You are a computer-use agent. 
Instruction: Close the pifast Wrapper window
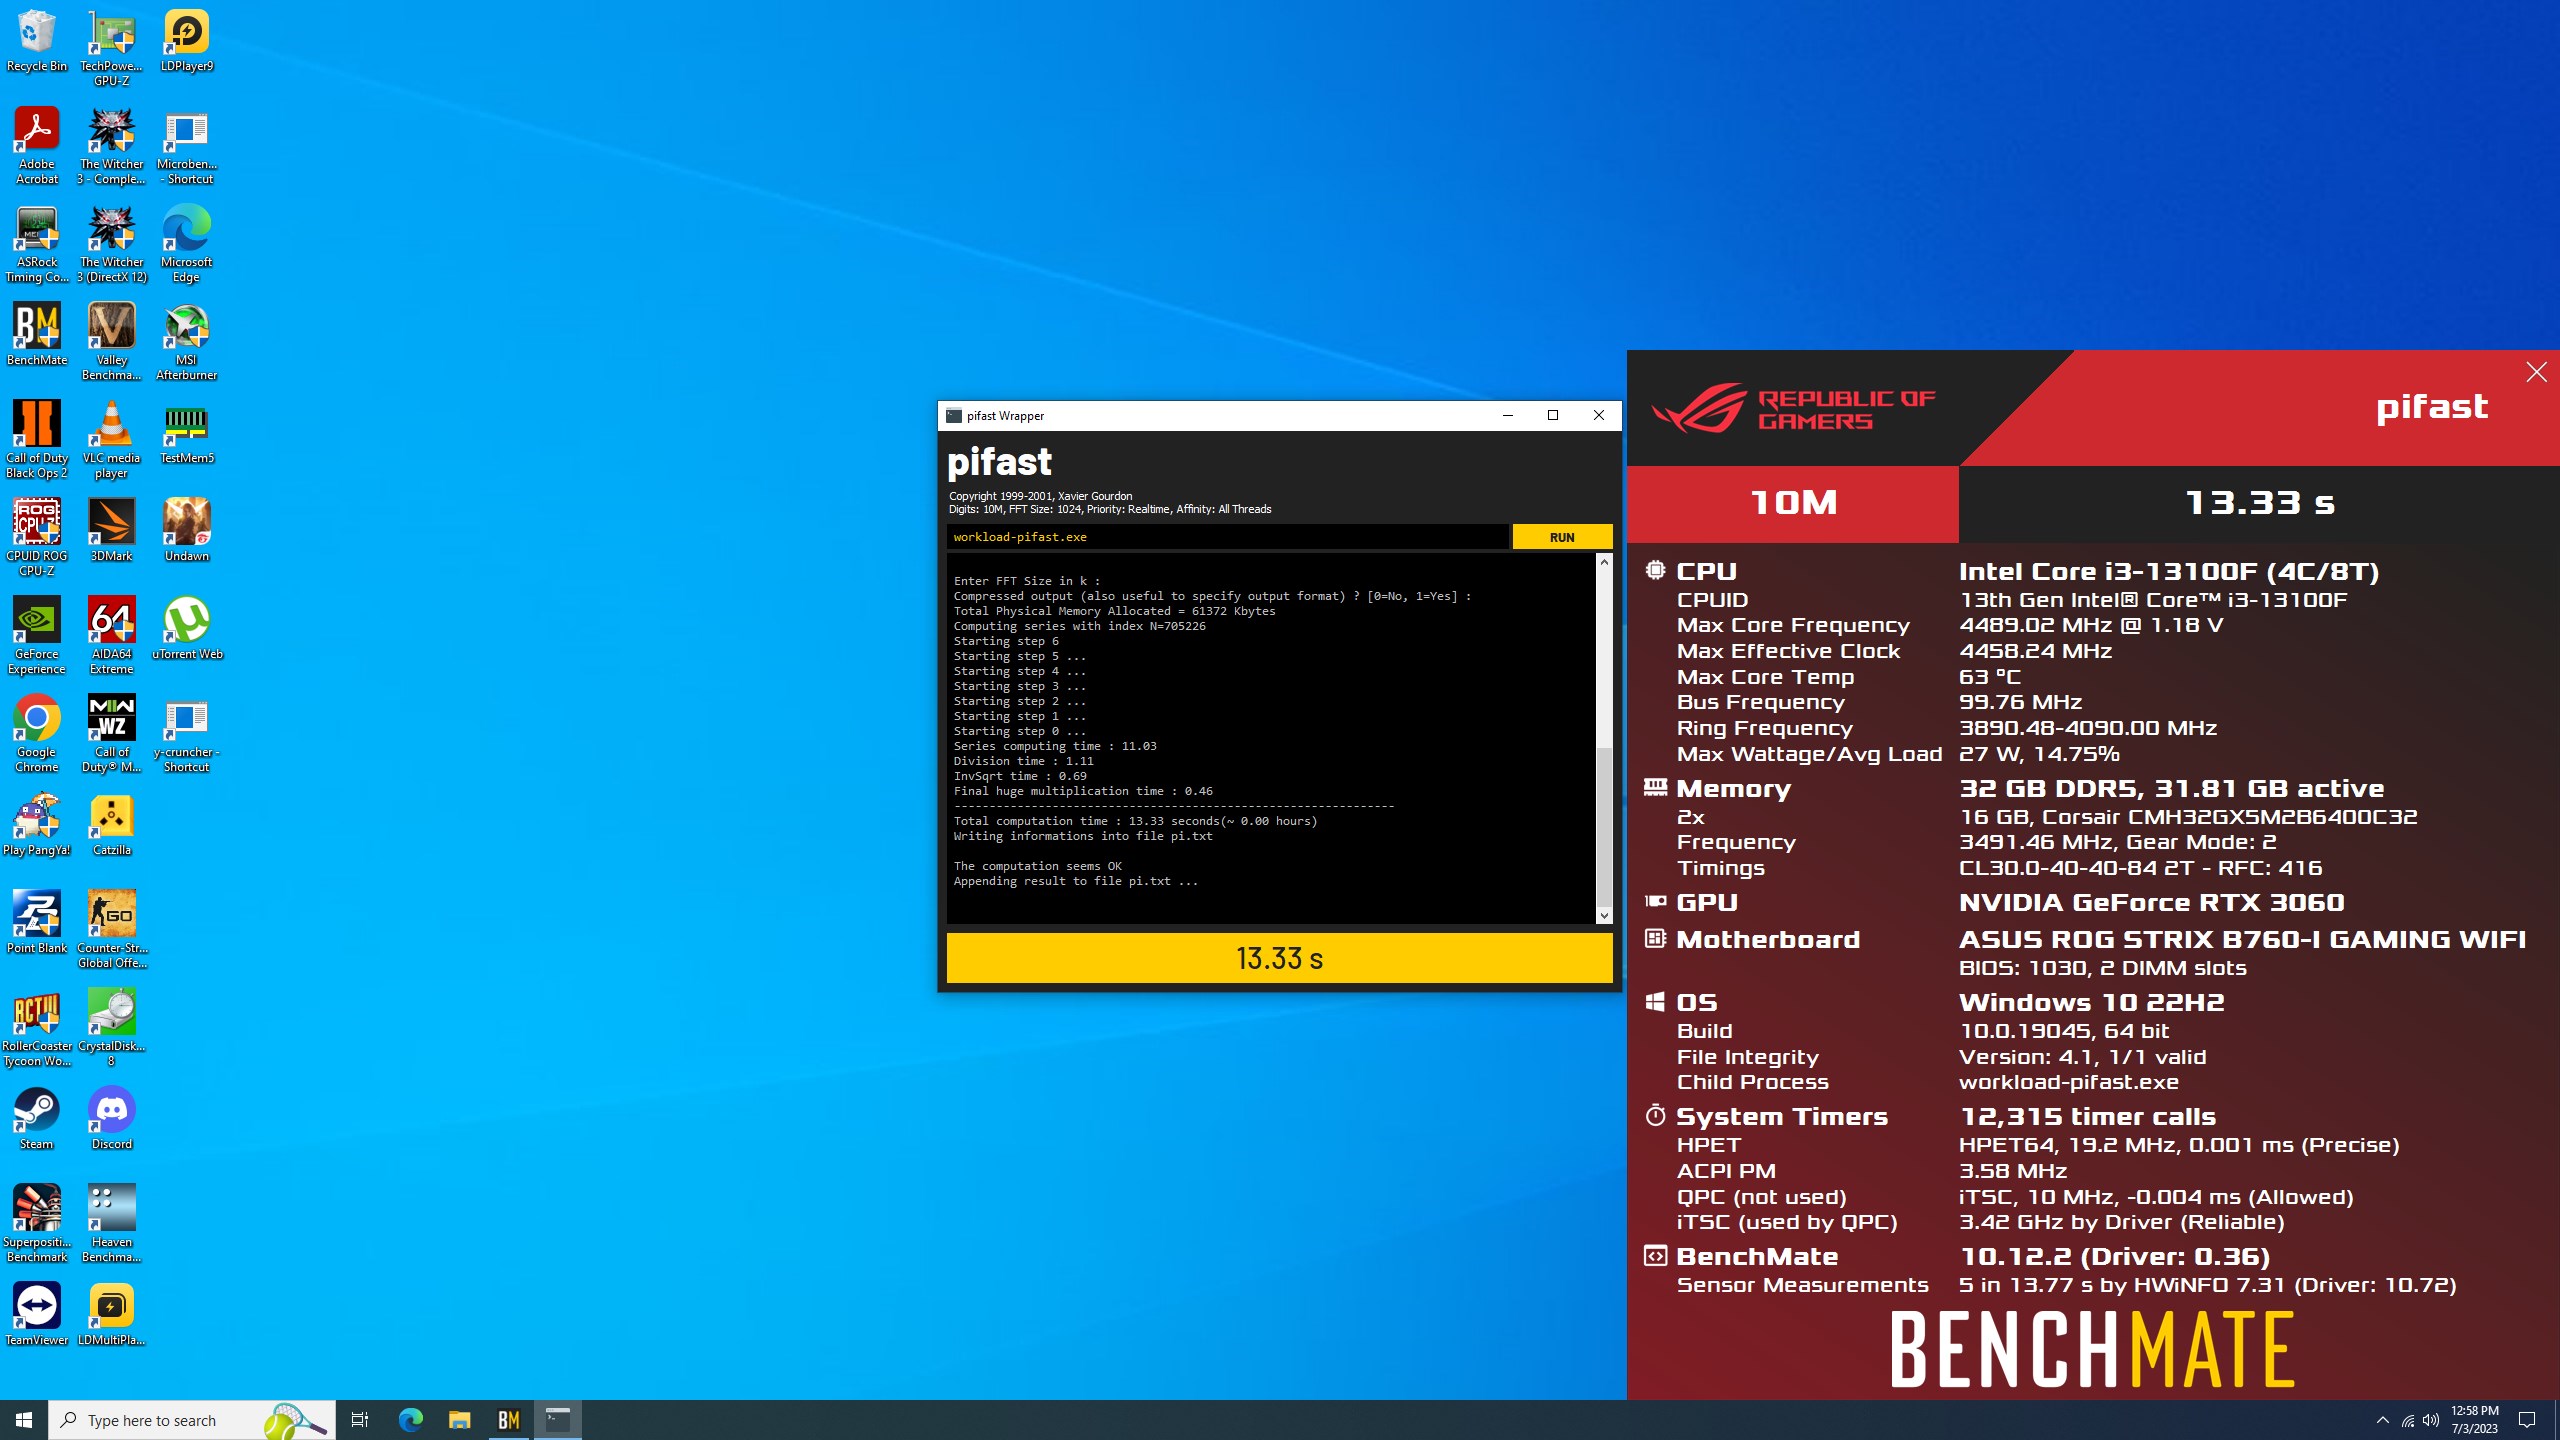(x=1599, y=416)
